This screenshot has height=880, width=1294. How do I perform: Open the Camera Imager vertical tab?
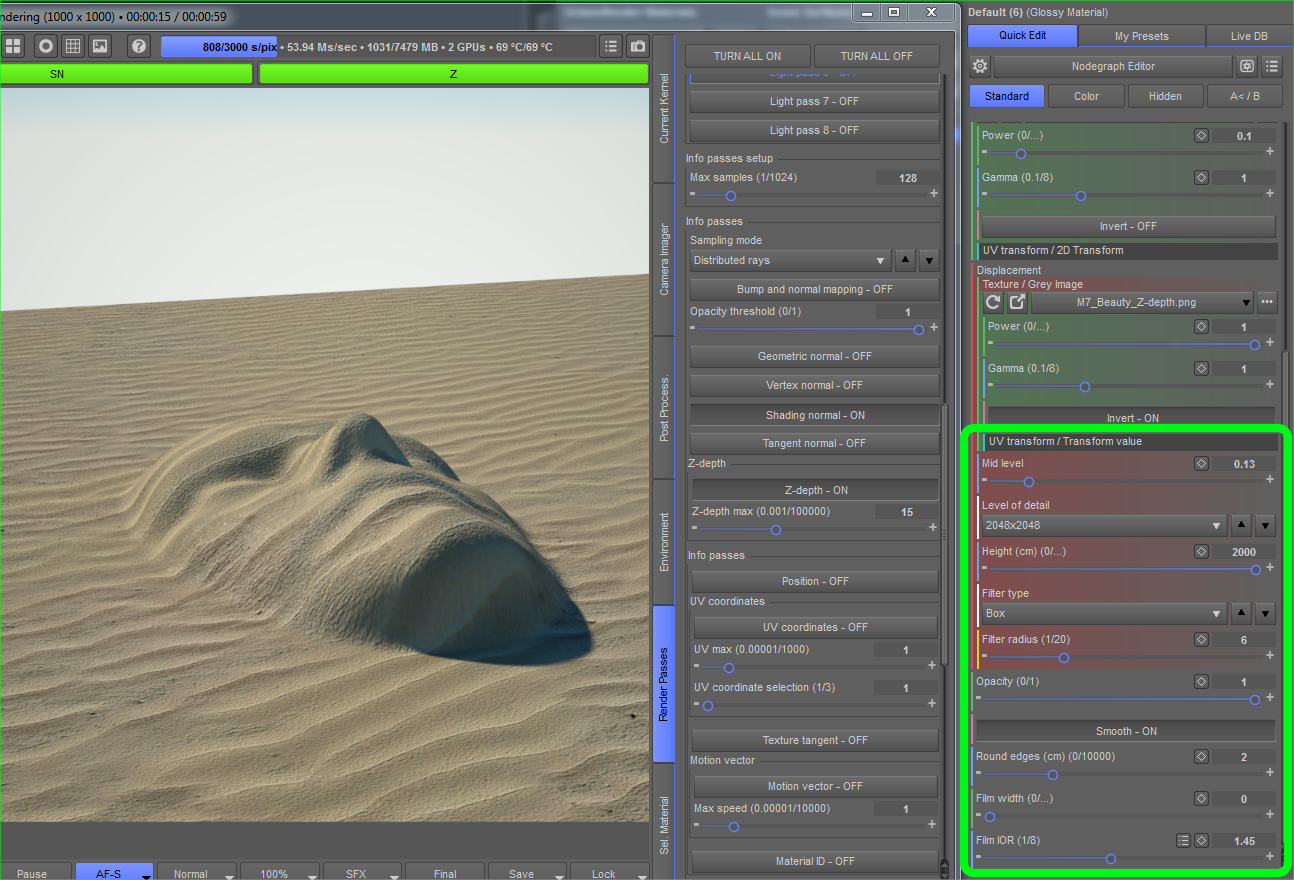click(x=664, y=259)
